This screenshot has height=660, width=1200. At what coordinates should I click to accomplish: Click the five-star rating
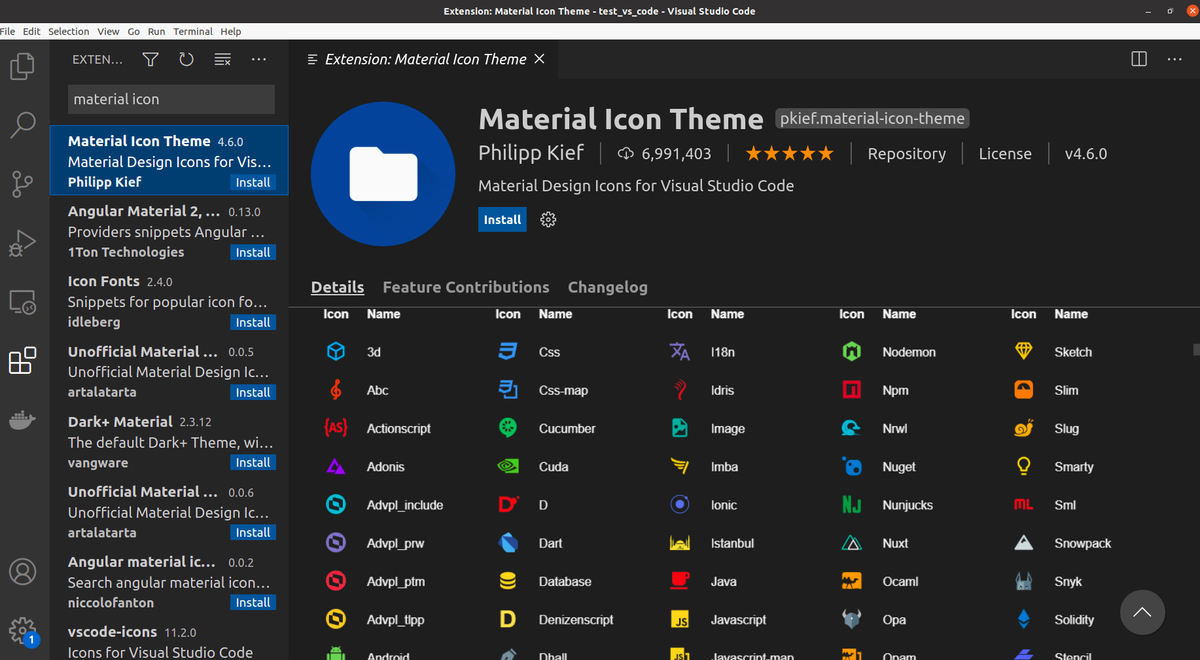789,154
